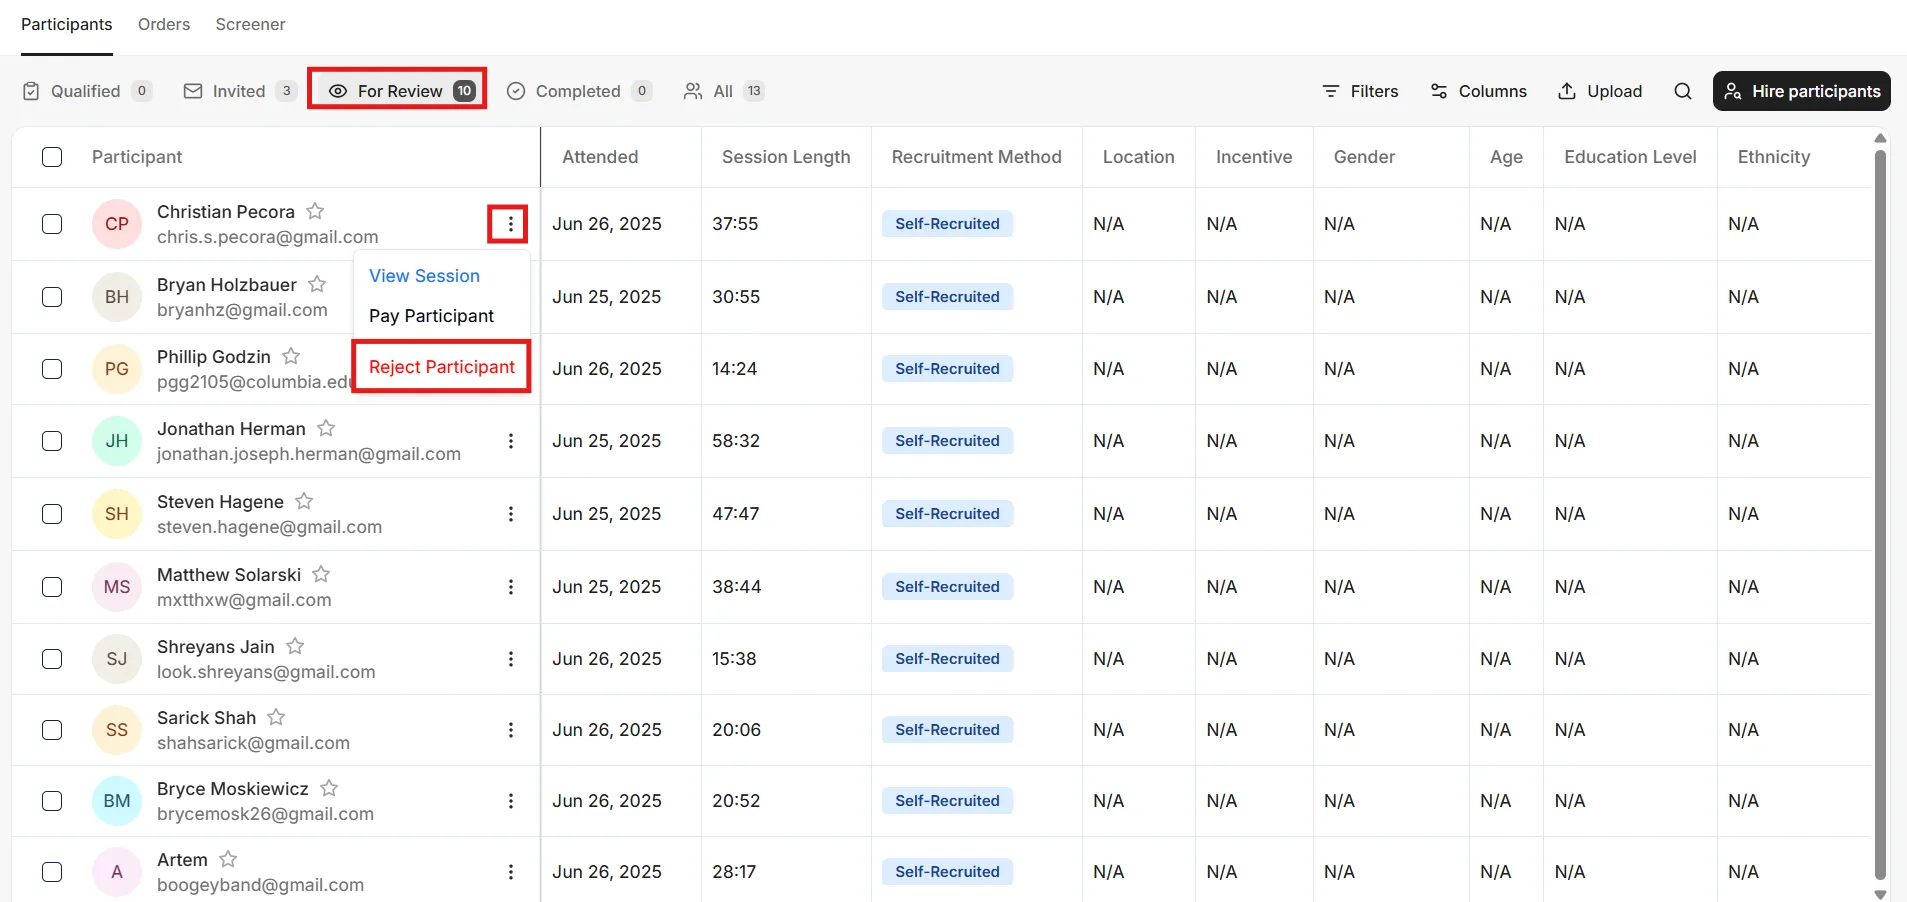Star Sarick Shah as favorite
Image resolution: width=1907 pixels, height=902 pixels.
point(276,717)
